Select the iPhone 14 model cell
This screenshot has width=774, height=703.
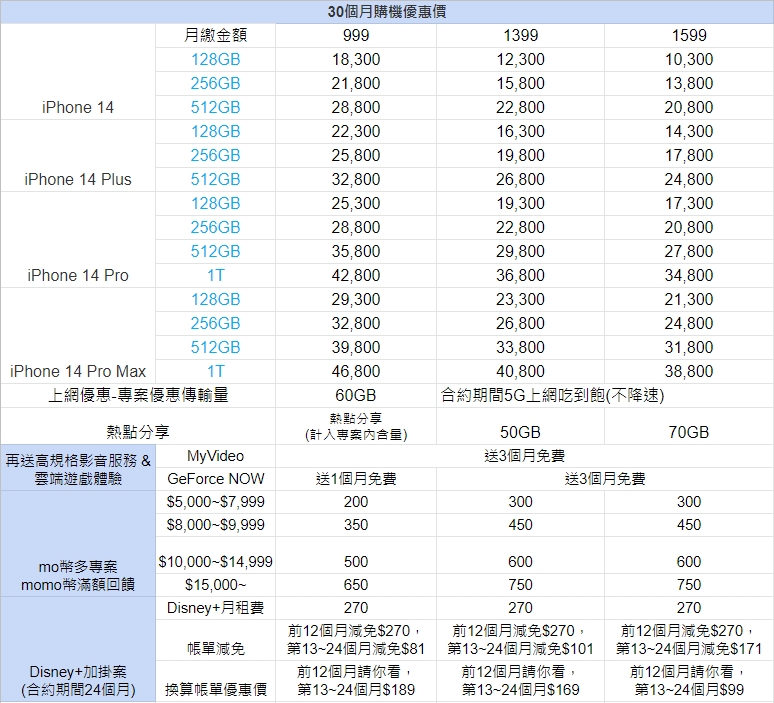[x=78, y=72]
